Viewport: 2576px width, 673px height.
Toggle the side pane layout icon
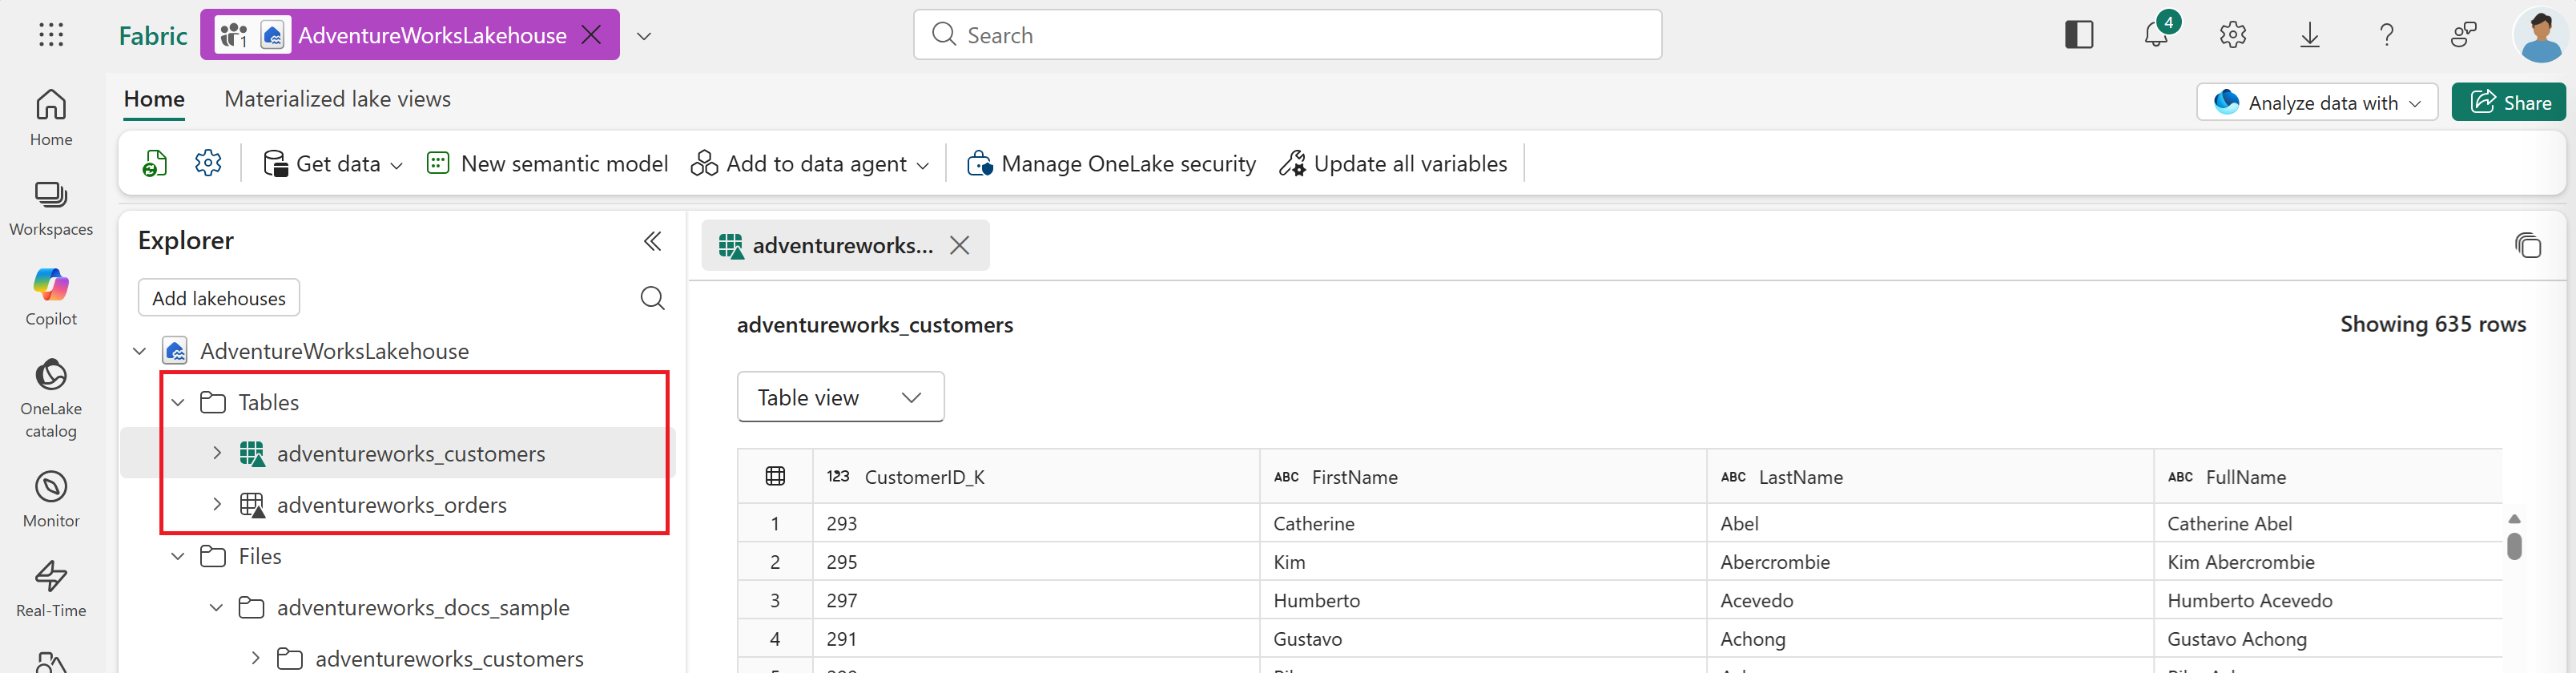[x=2079, y=35]
